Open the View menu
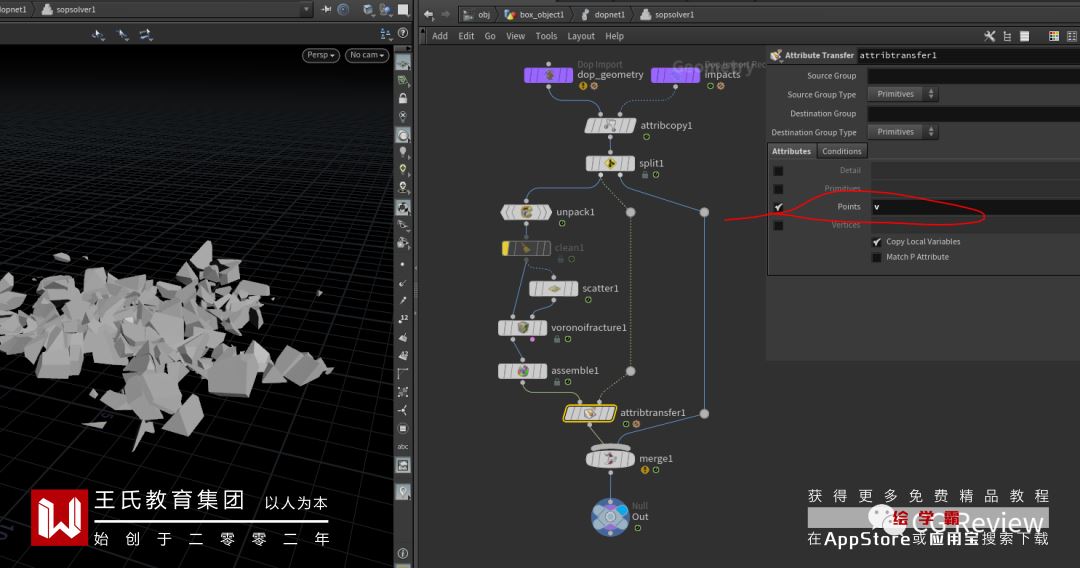This screenshot has height=568, width=1080. [515, 36]
